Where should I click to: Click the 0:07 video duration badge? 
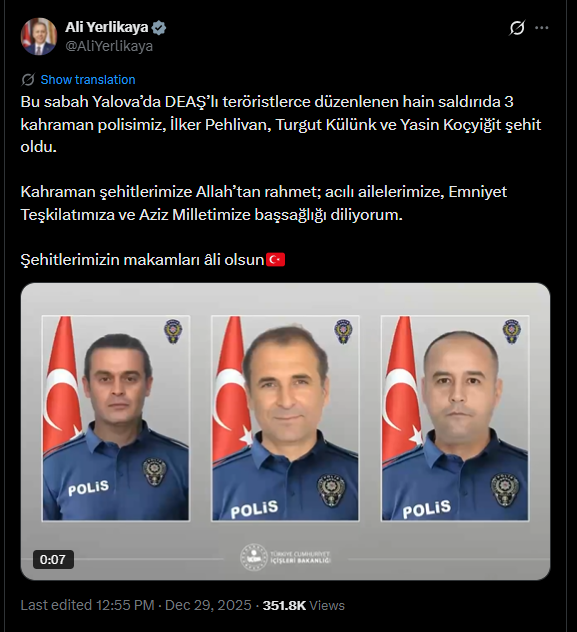click(53, 559)
